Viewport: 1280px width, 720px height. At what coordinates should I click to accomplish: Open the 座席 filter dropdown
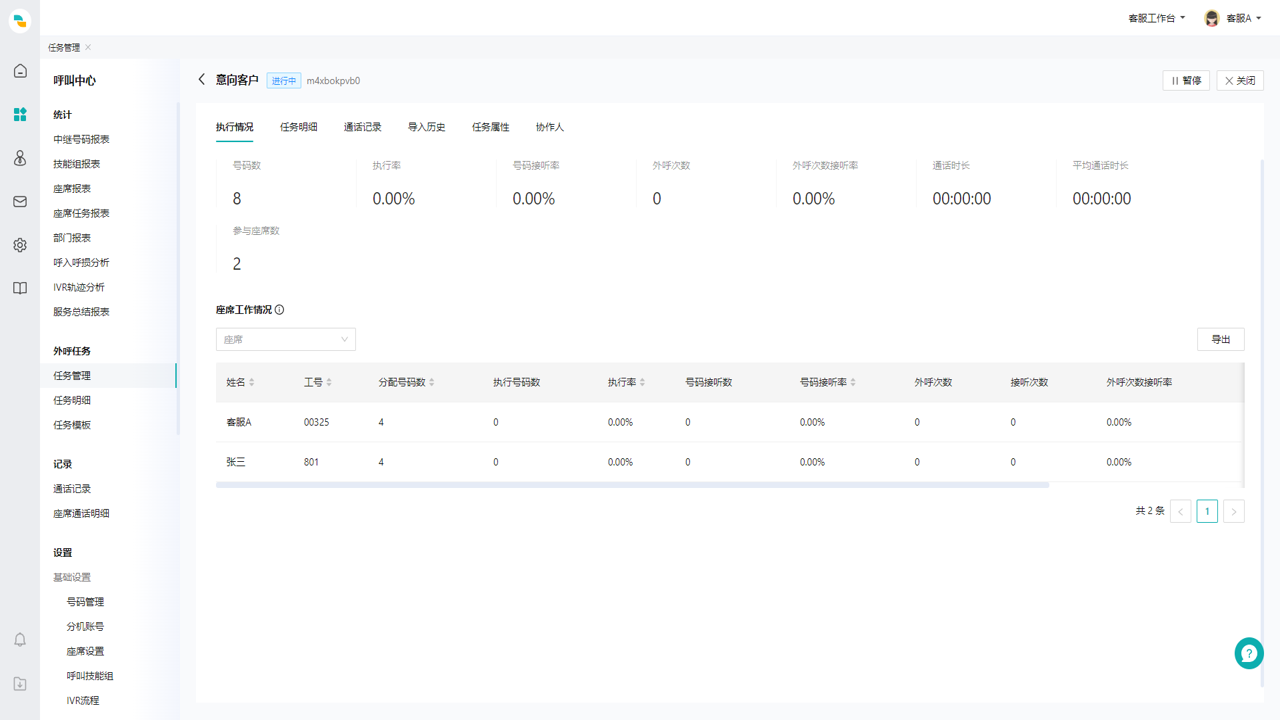click(286, 339)
